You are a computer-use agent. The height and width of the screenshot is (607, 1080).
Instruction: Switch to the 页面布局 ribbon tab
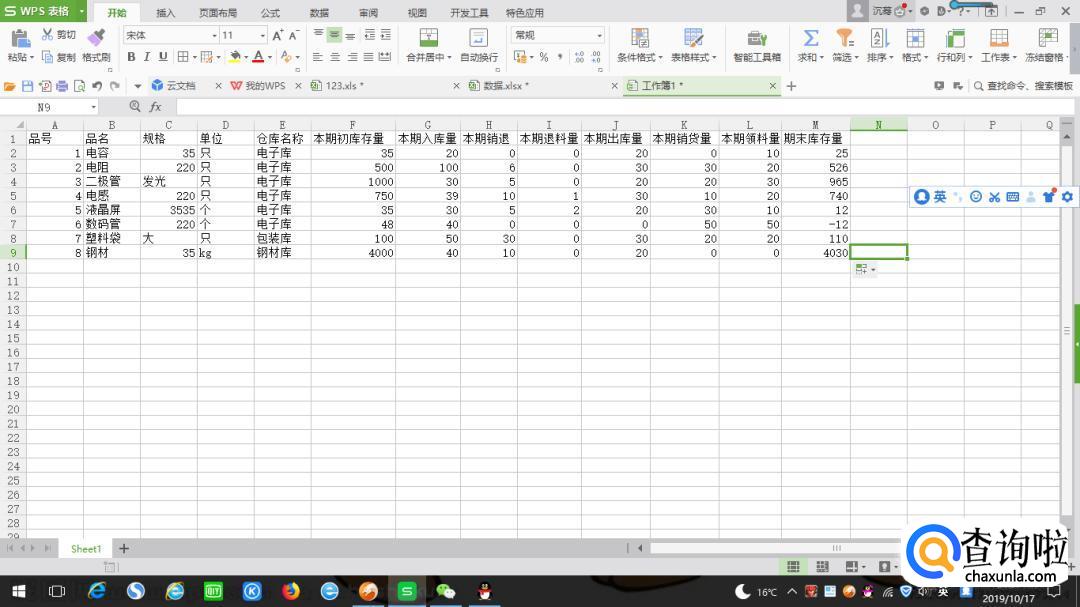[x=218, y=12]
